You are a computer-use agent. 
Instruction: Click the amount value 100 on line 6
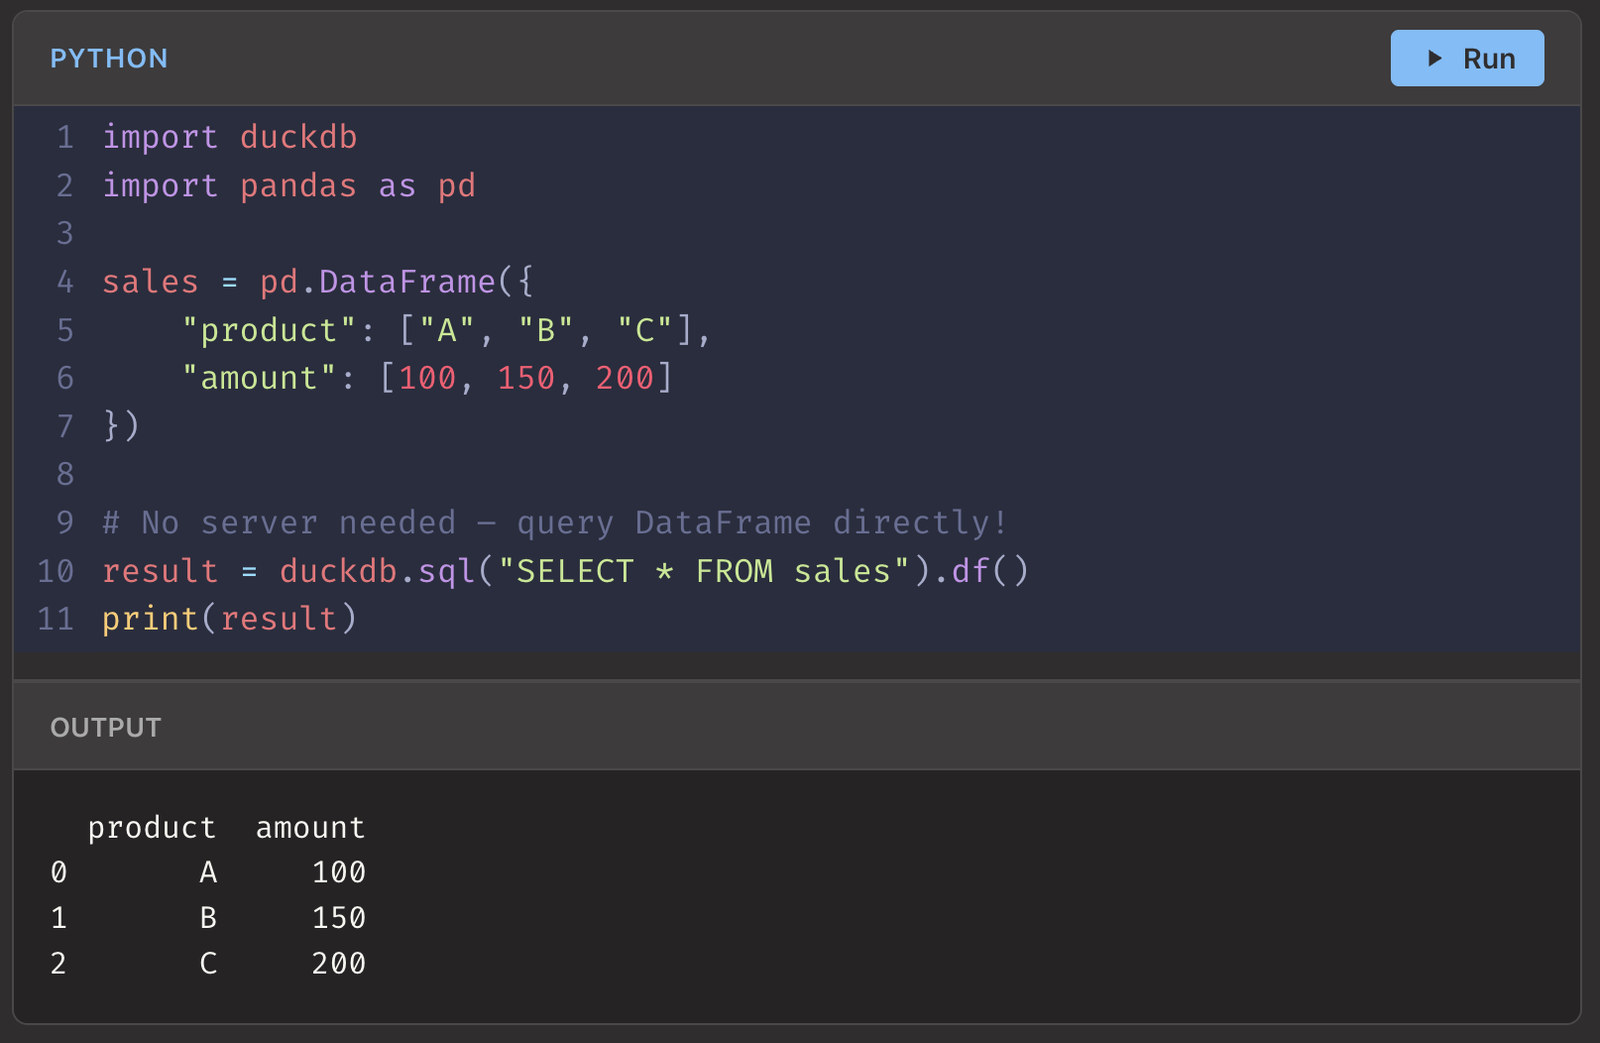click(x=430, y=378)
